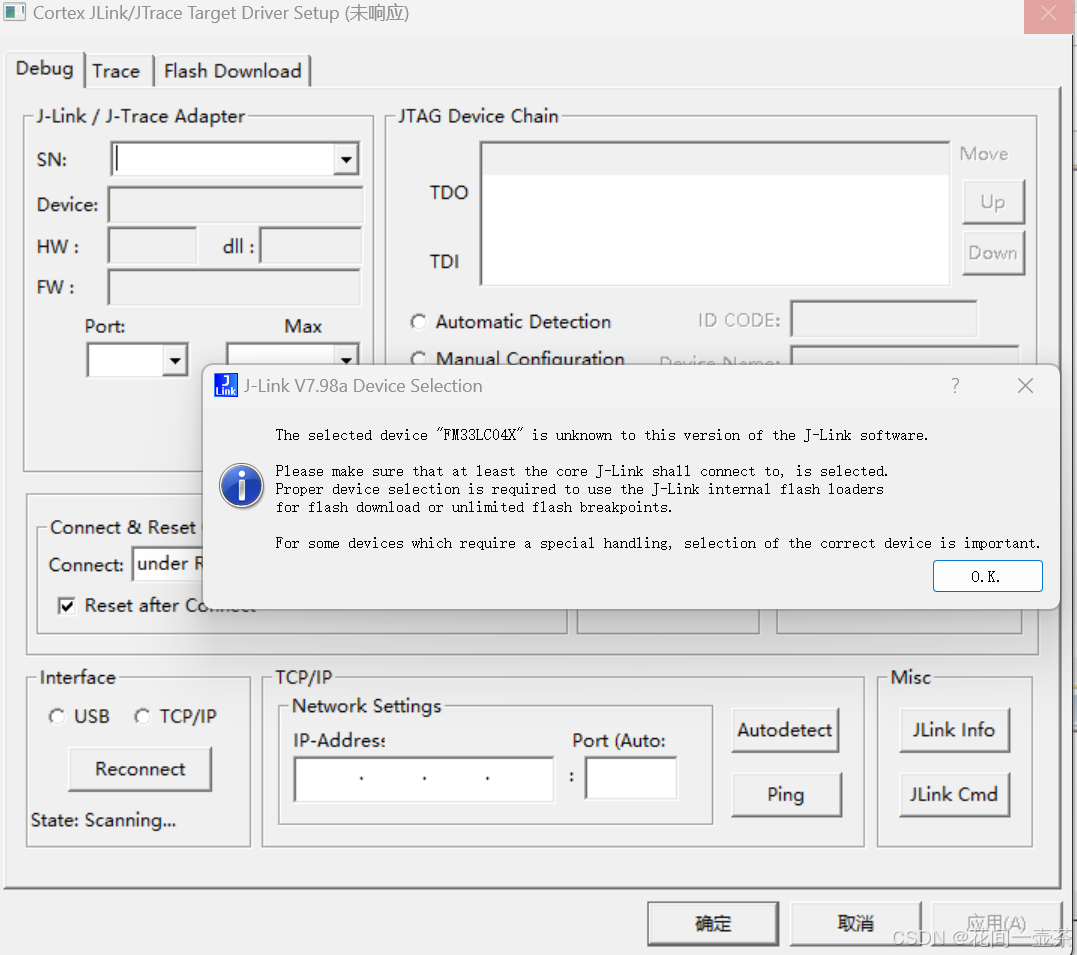Click the JTAG Device Chain list box
The width and height of the screenshot is (1077, 955).
coord(715,214)
